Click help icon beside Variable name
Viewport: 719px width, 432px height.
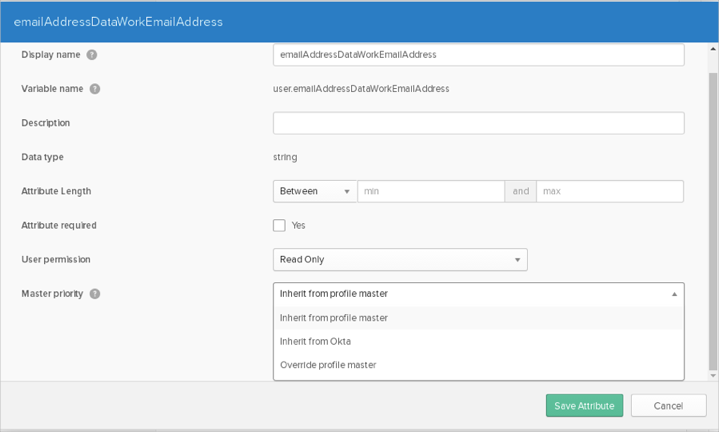click(95, 89)
